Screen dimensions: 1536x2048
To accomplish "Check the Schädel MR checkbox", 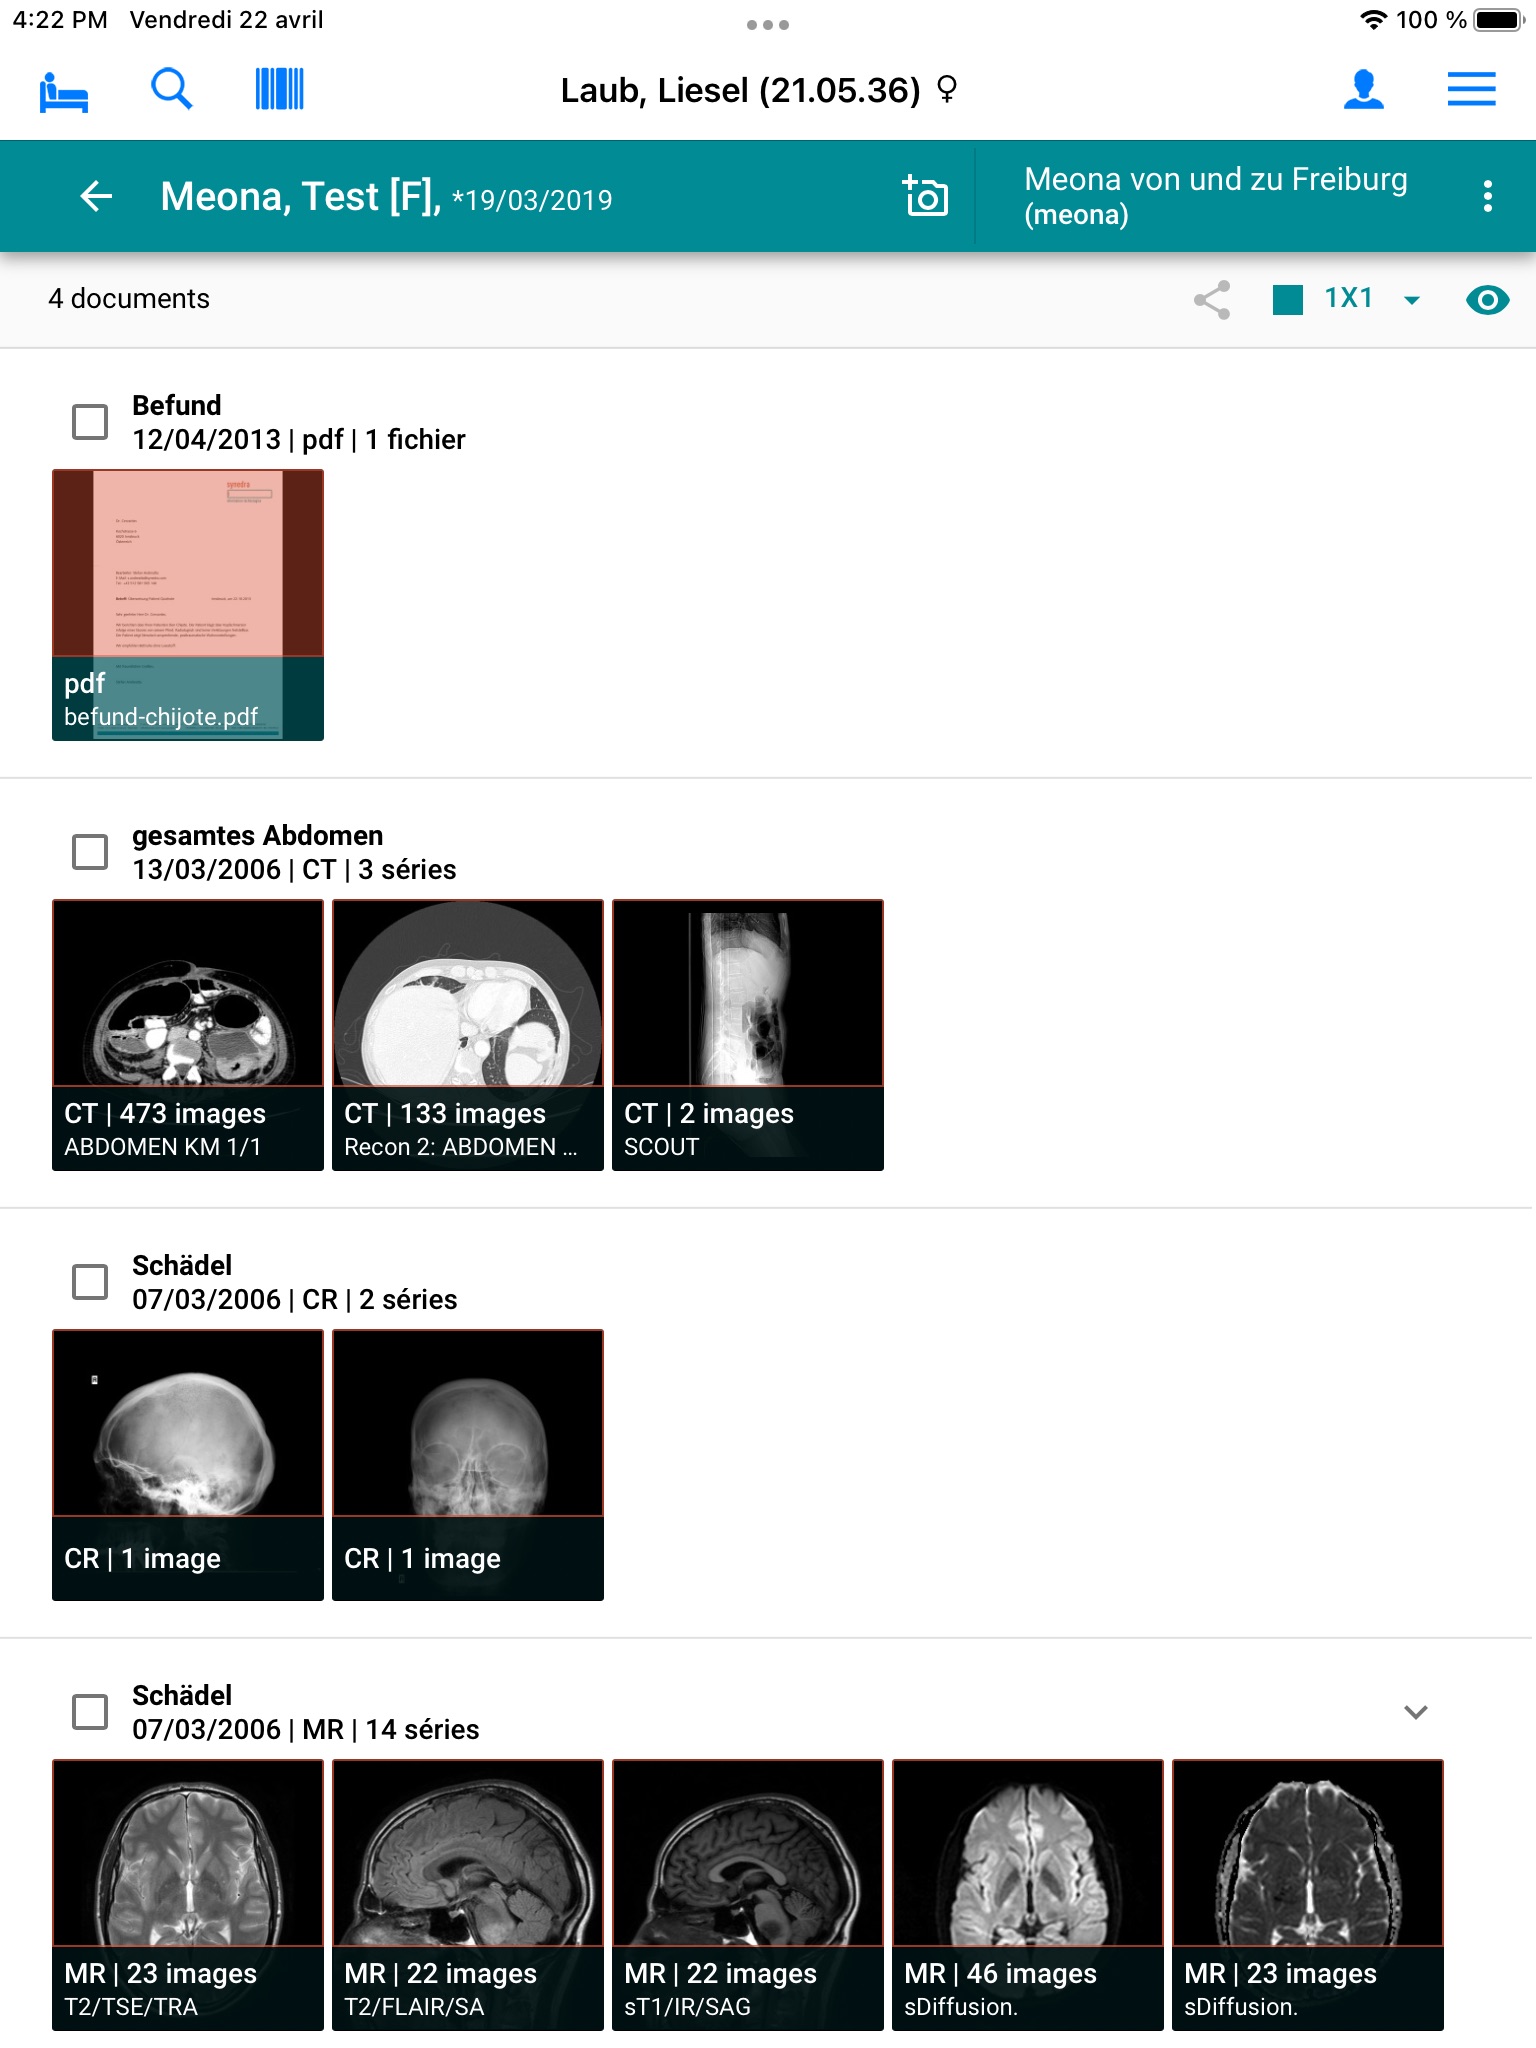I will [90, 1712].
